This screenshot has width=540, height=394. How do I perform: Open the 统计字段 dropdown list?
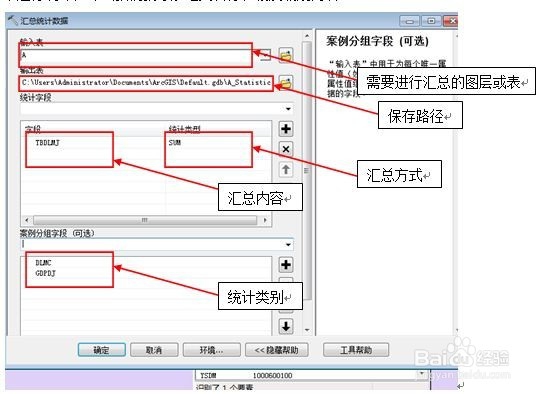288,109
